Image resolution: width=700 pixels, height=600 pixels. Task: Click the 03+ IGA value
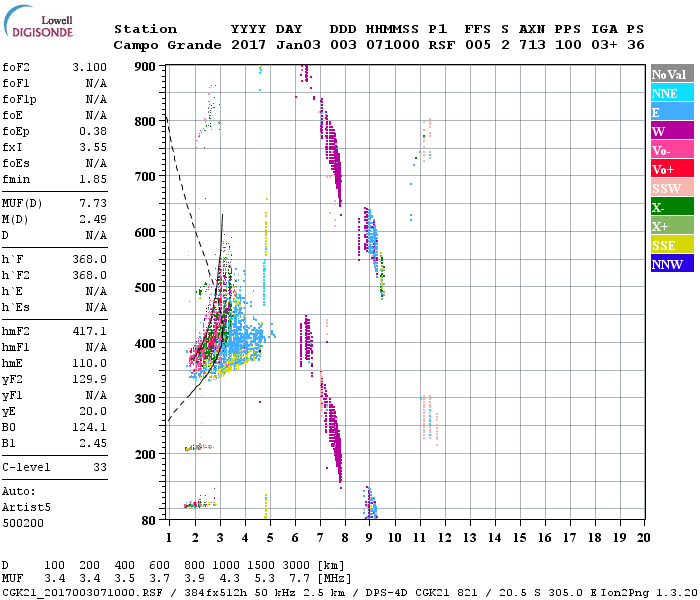(604, 46)
